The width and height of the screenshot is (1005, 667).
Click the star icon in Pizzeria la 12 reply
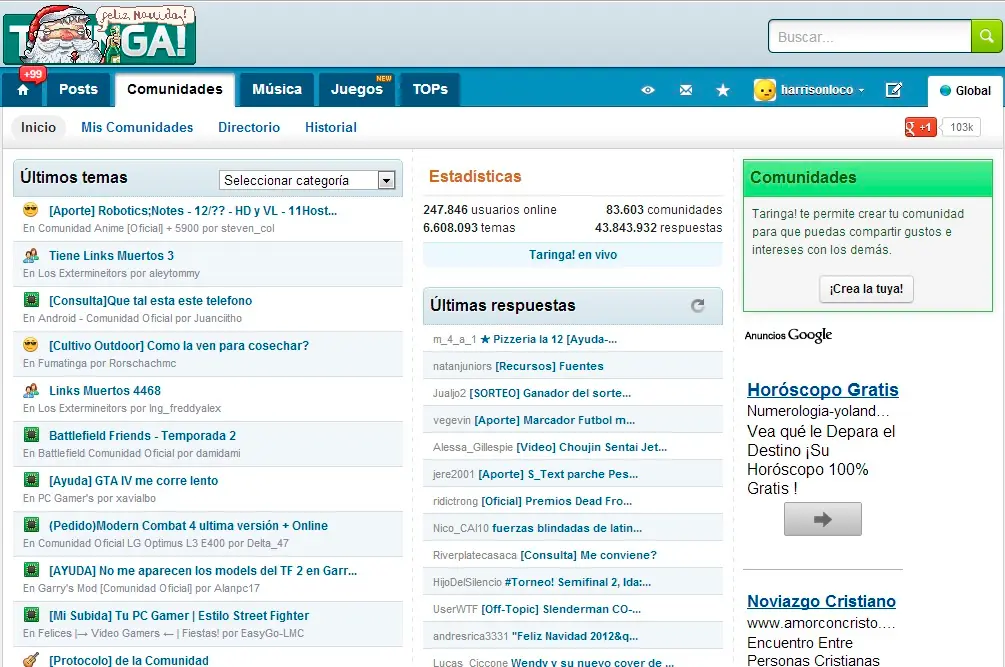485,340
